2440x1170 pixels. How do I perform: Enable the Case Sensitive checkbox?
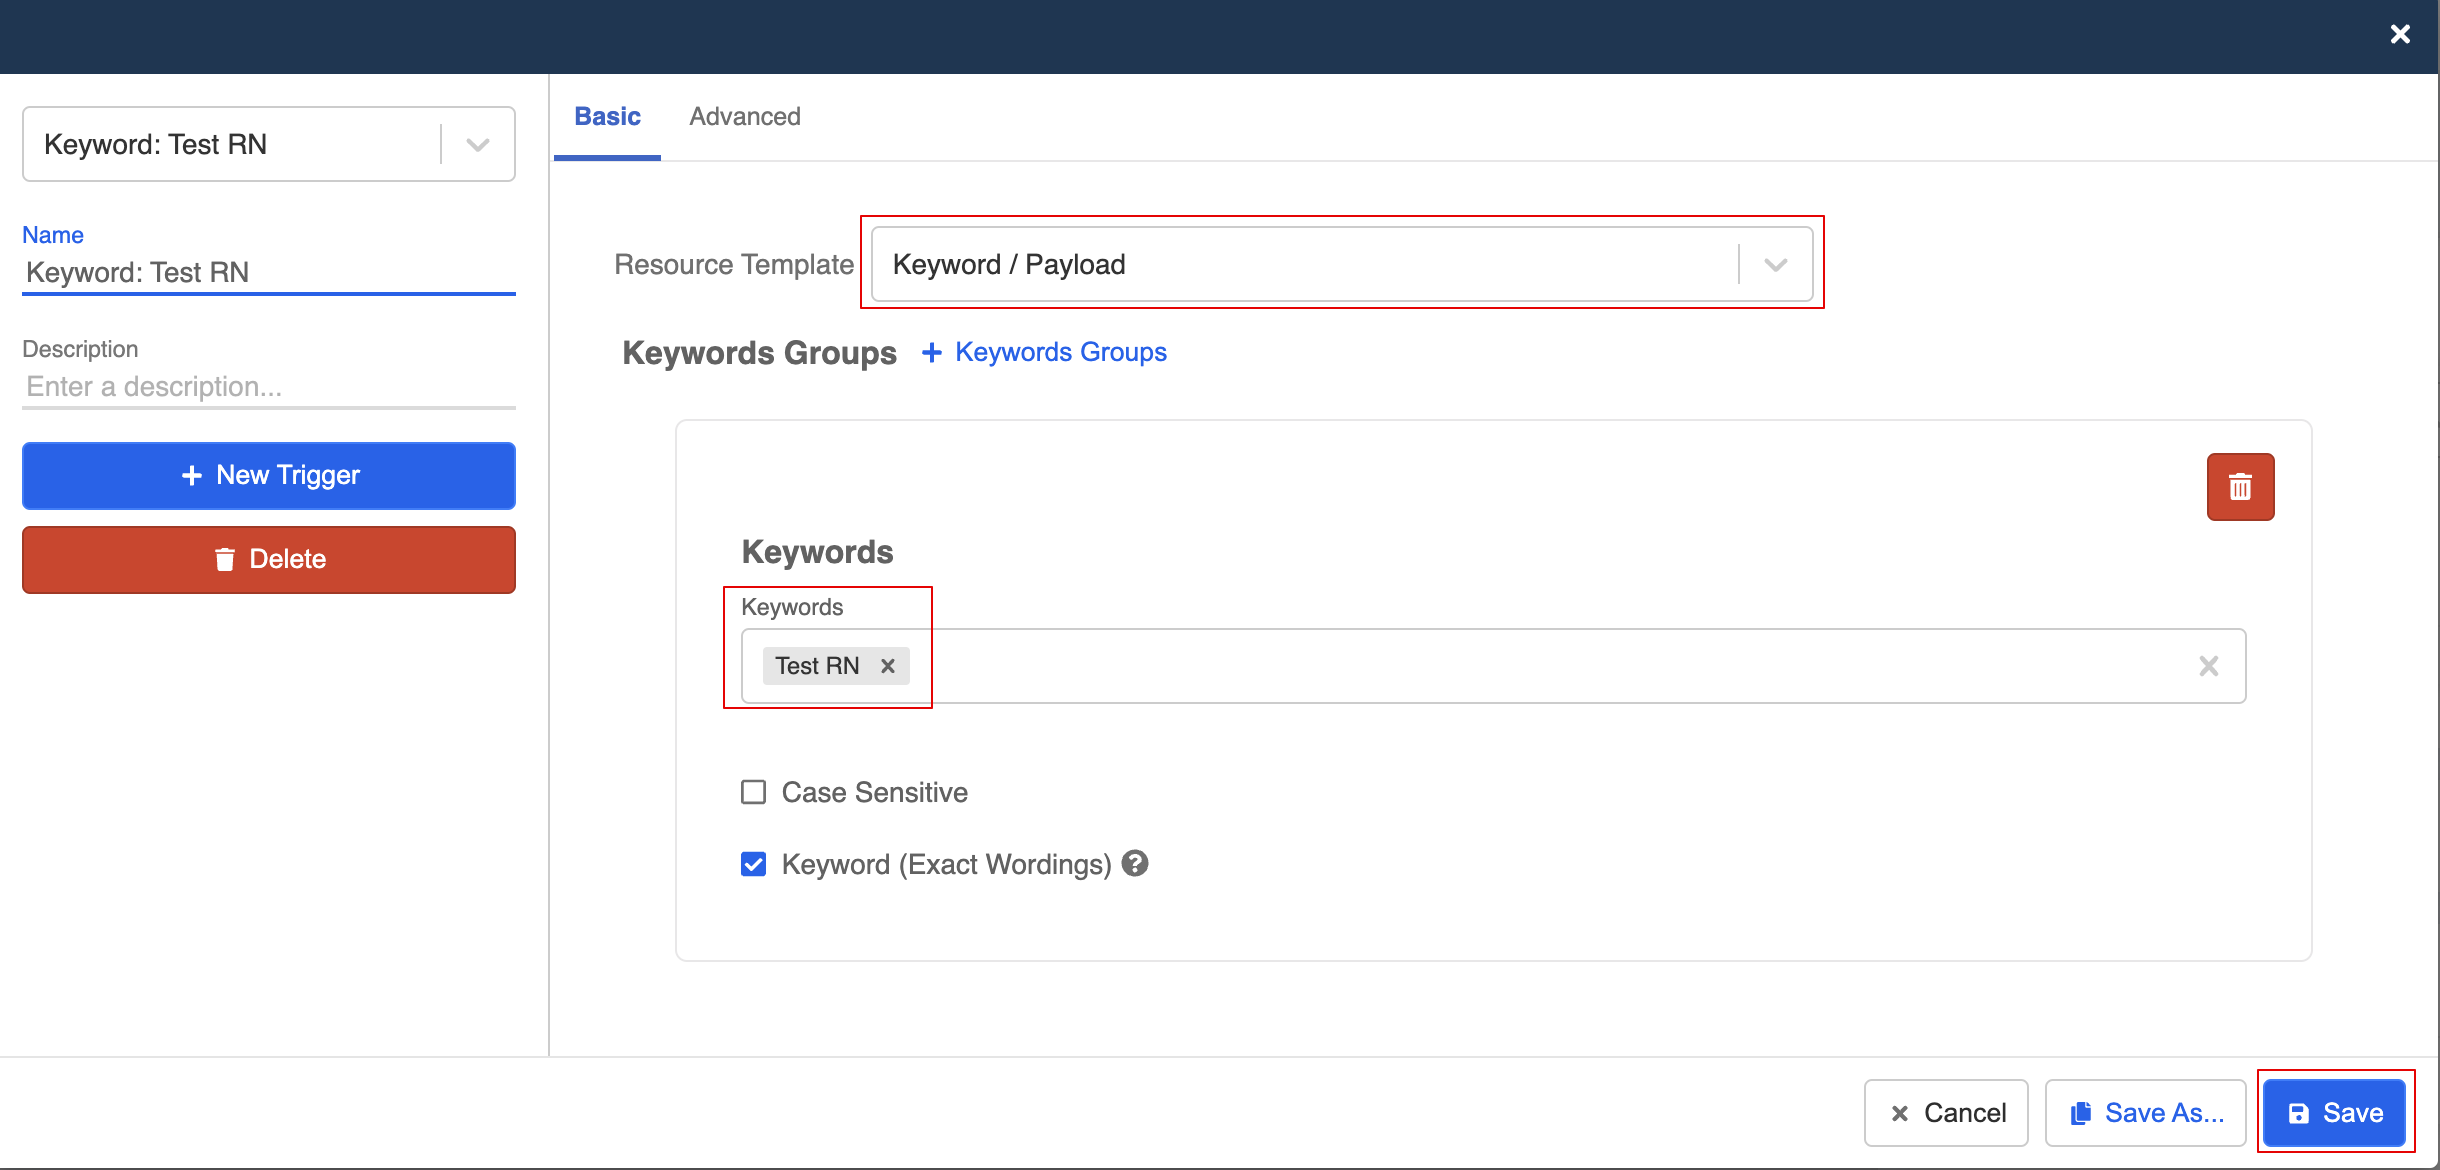pyautogui.click(x=754, y=792)
